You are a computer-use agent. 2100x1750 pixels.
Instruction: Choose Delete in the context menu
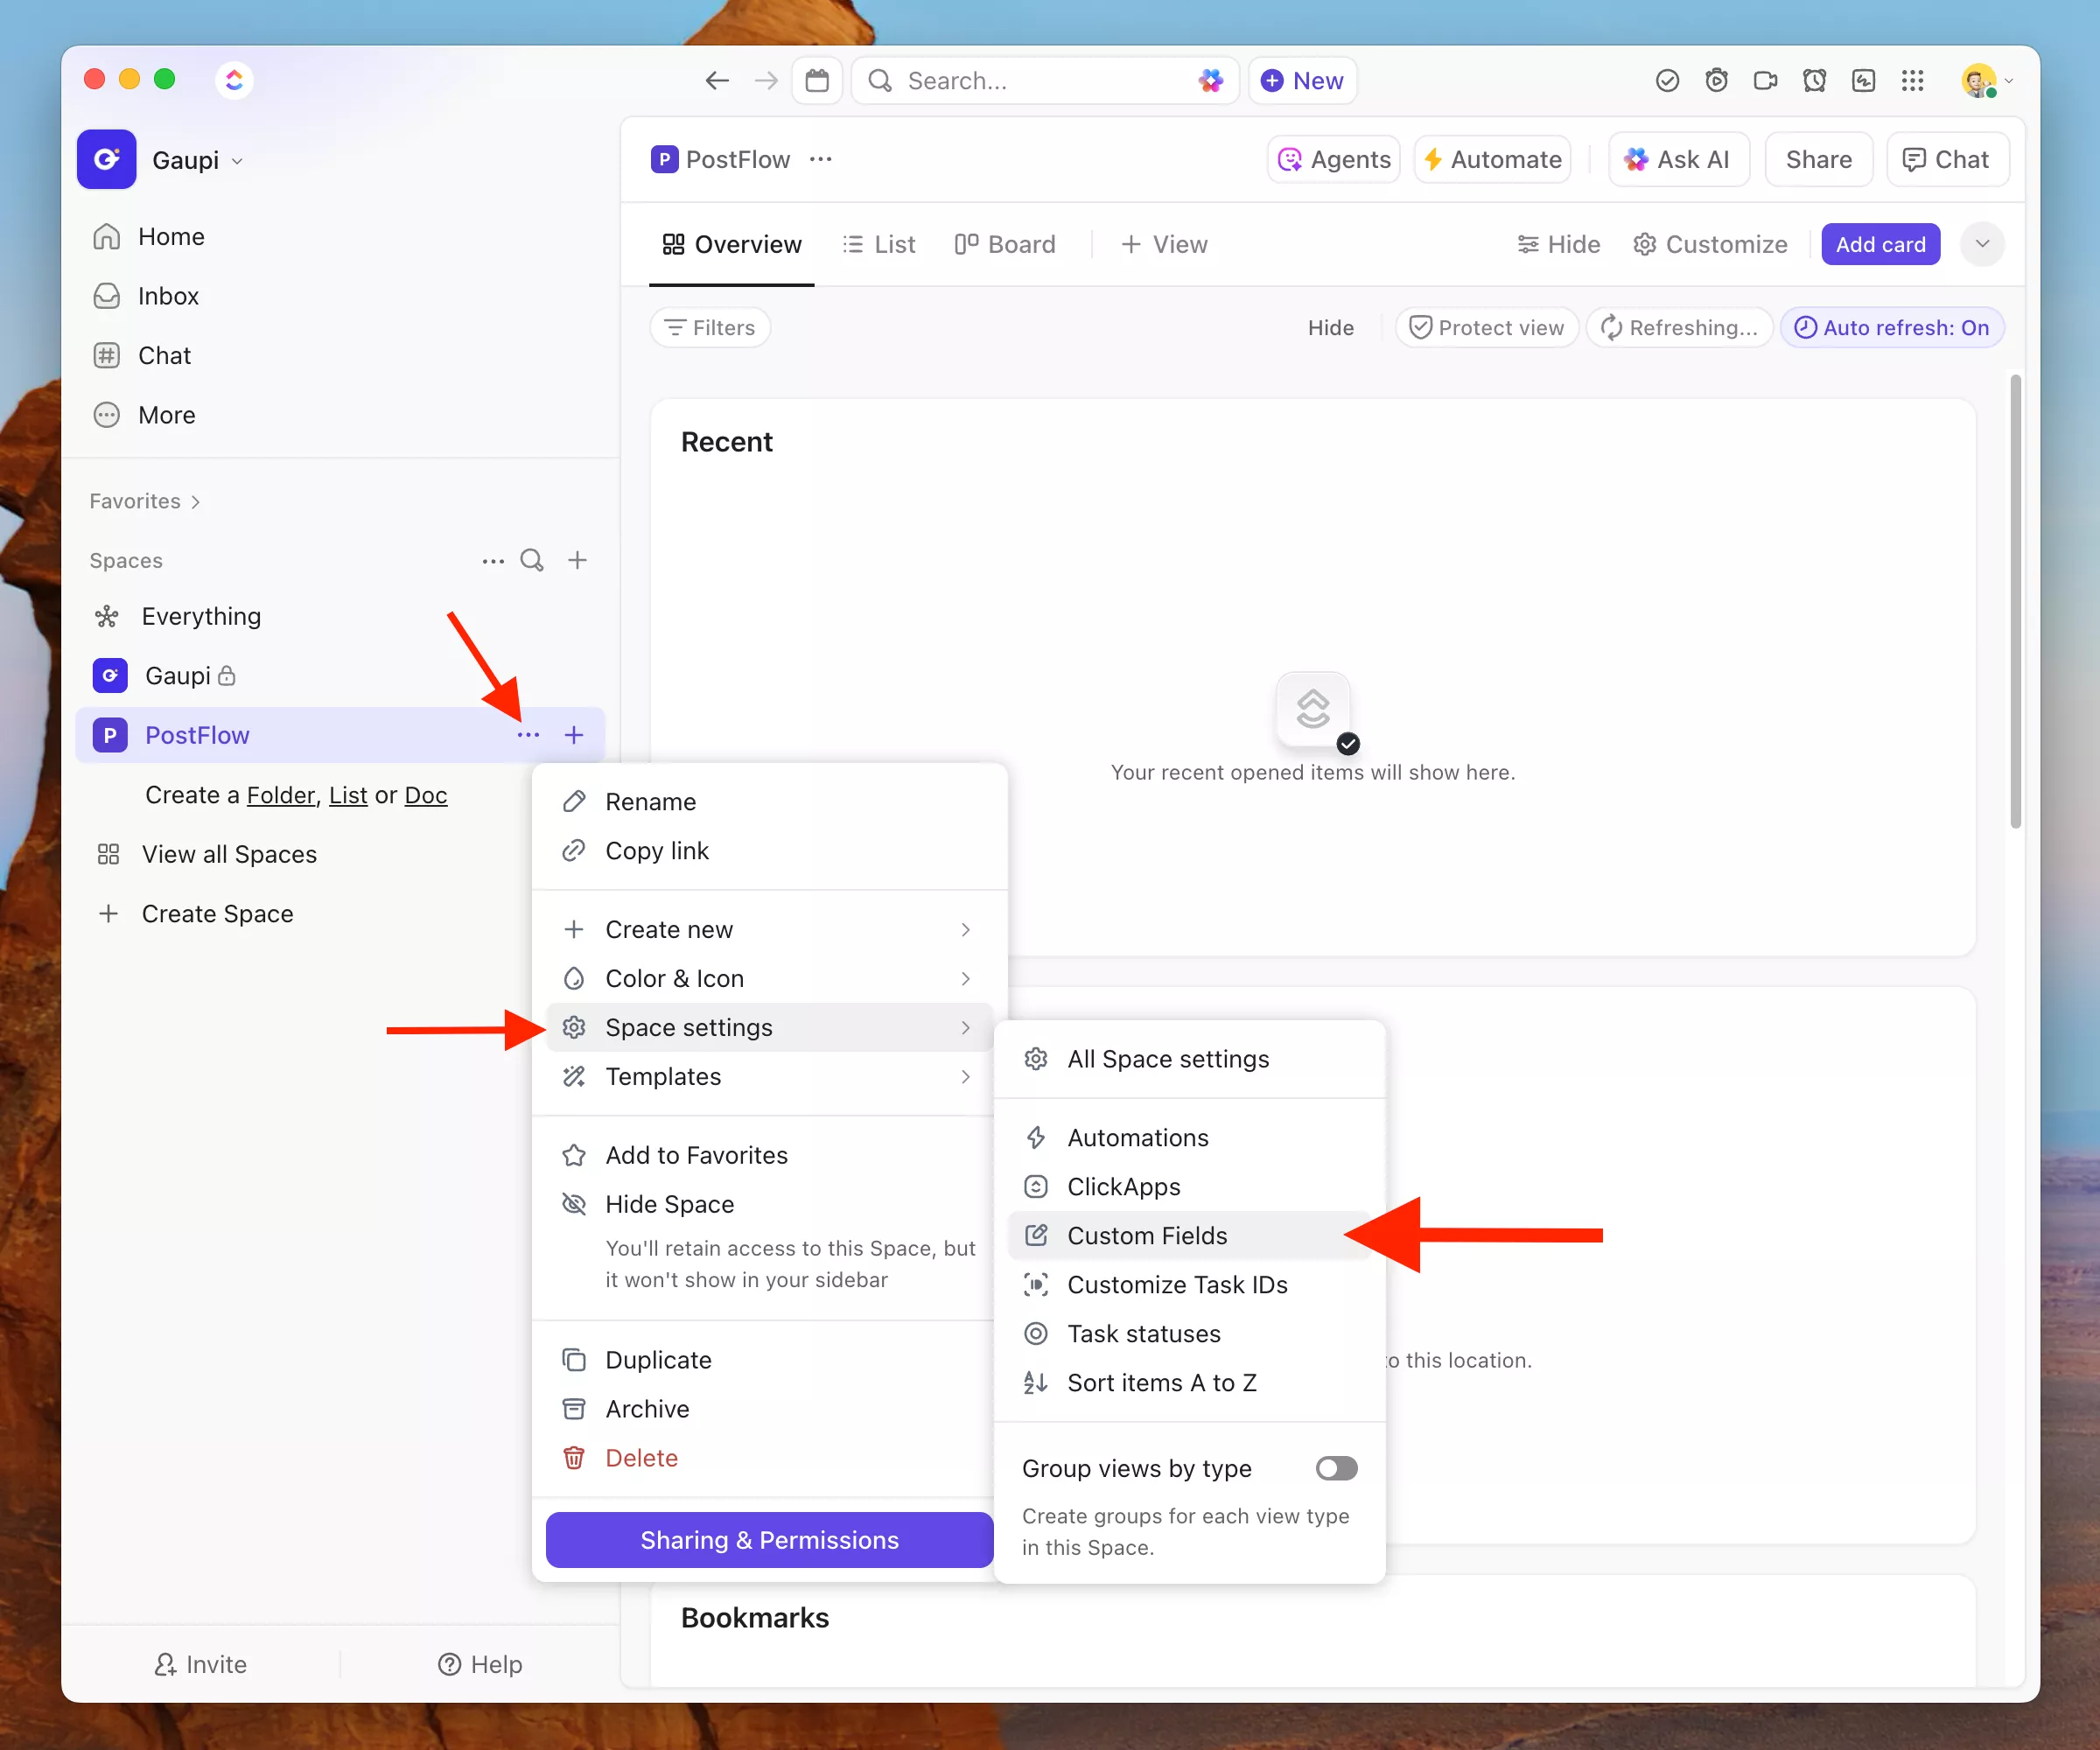coord(770,1459)
